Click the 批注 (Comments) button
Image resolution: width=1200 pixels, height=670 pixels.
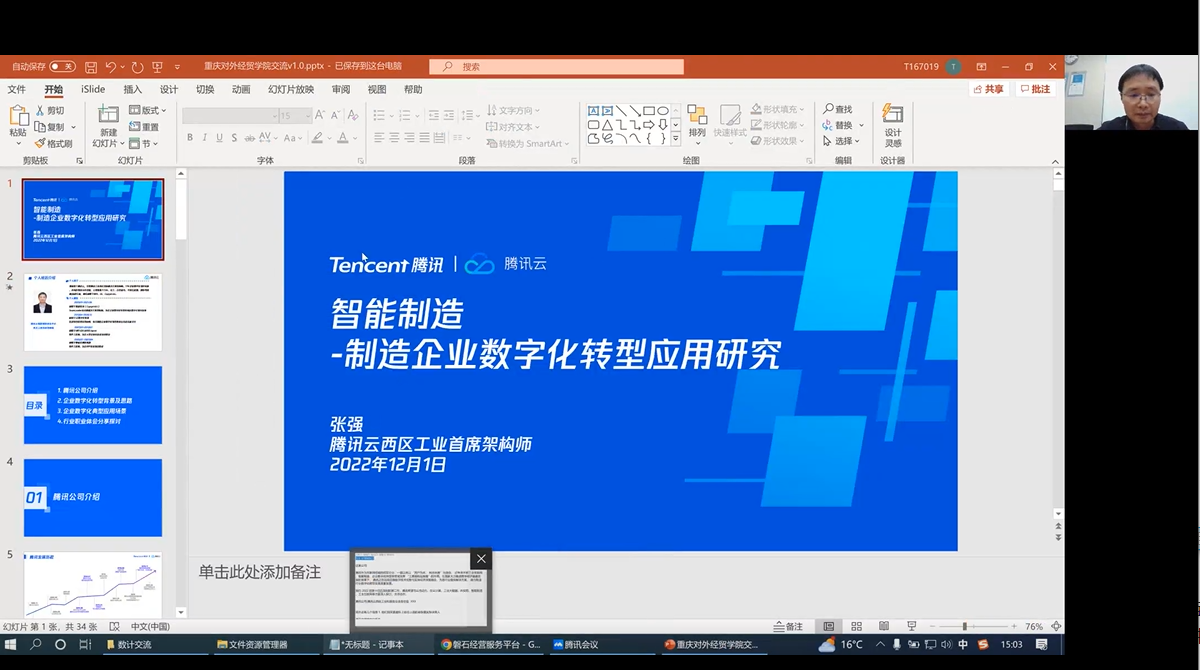click(1036, 89)
